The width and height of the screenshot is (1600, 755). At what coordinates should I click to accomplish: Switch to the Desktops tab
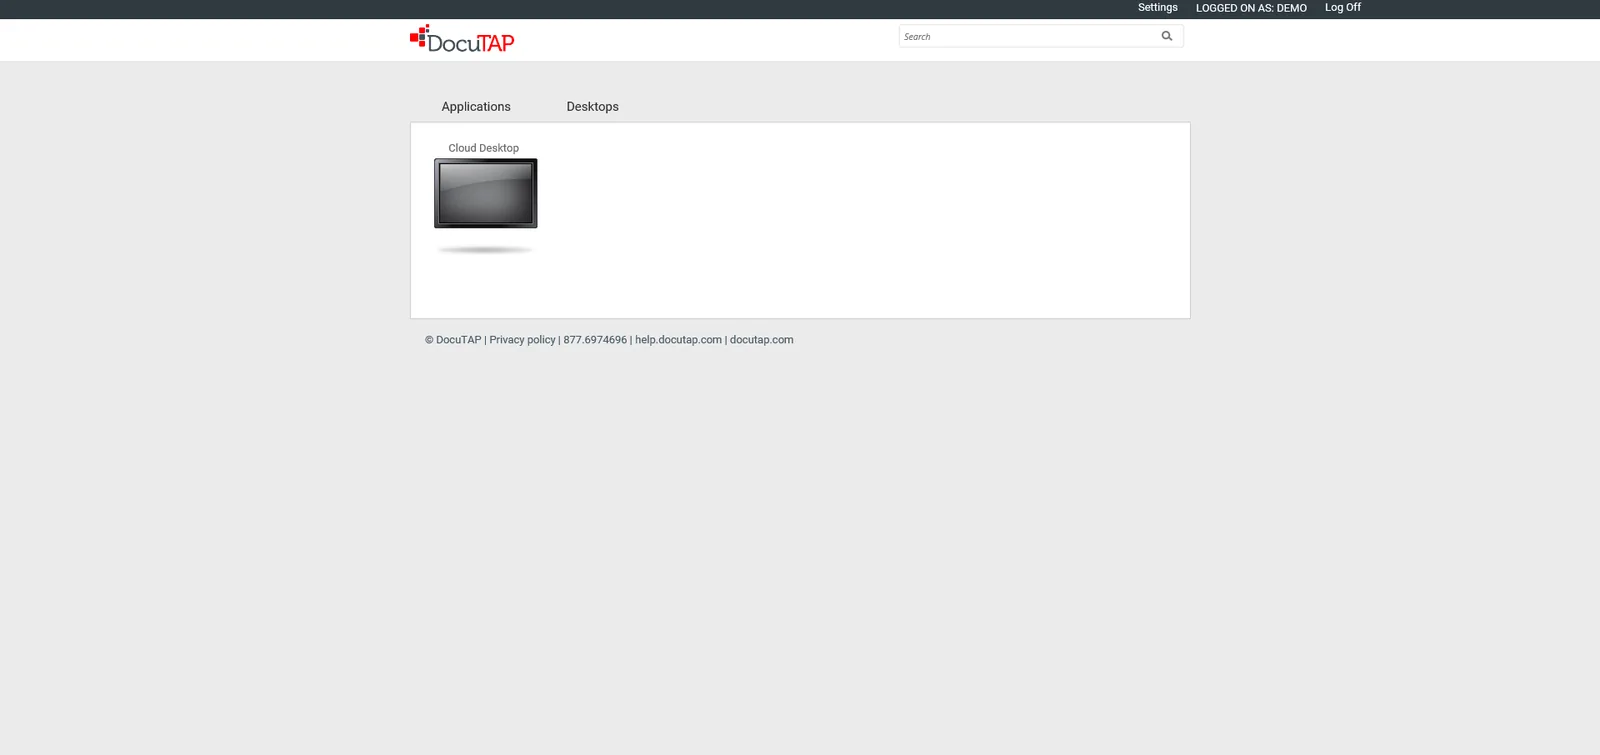click(592, 107)
